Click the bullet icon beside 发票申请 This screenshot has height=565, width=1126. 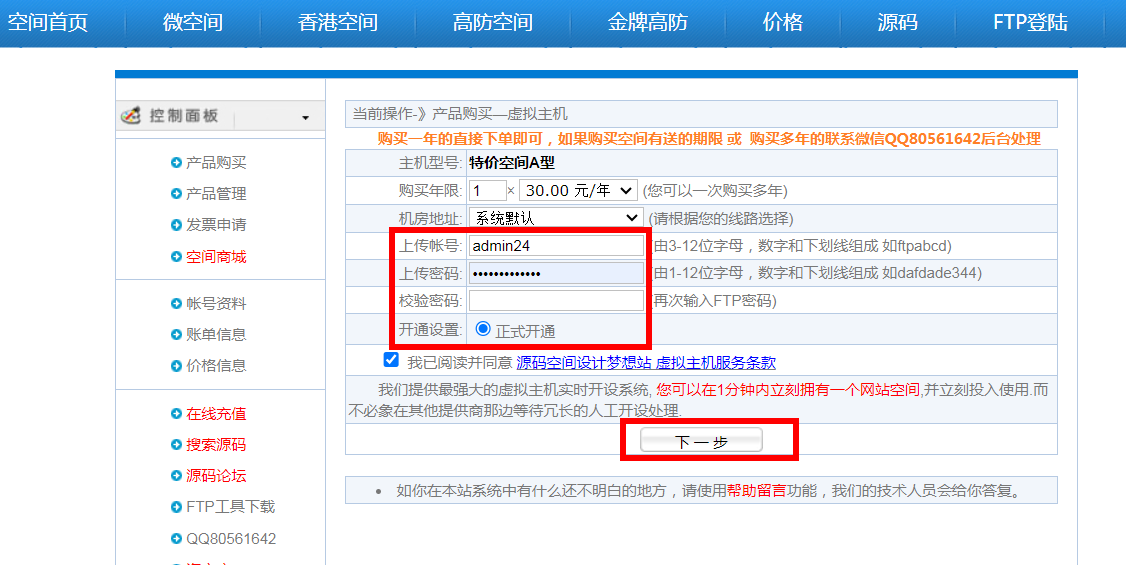click(x=176, y=225)
